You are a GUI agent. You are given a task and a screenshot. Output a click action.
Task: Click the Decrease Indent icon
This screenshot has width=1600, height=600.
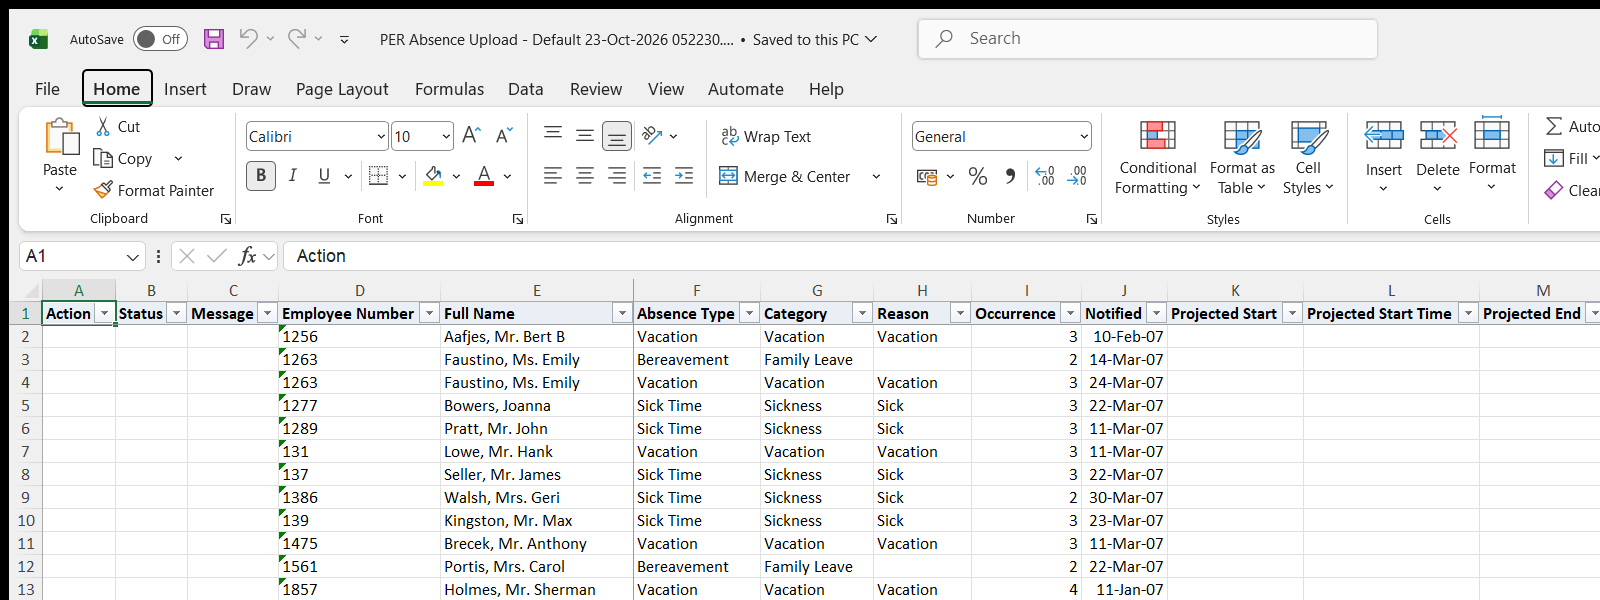click(652, 176)
